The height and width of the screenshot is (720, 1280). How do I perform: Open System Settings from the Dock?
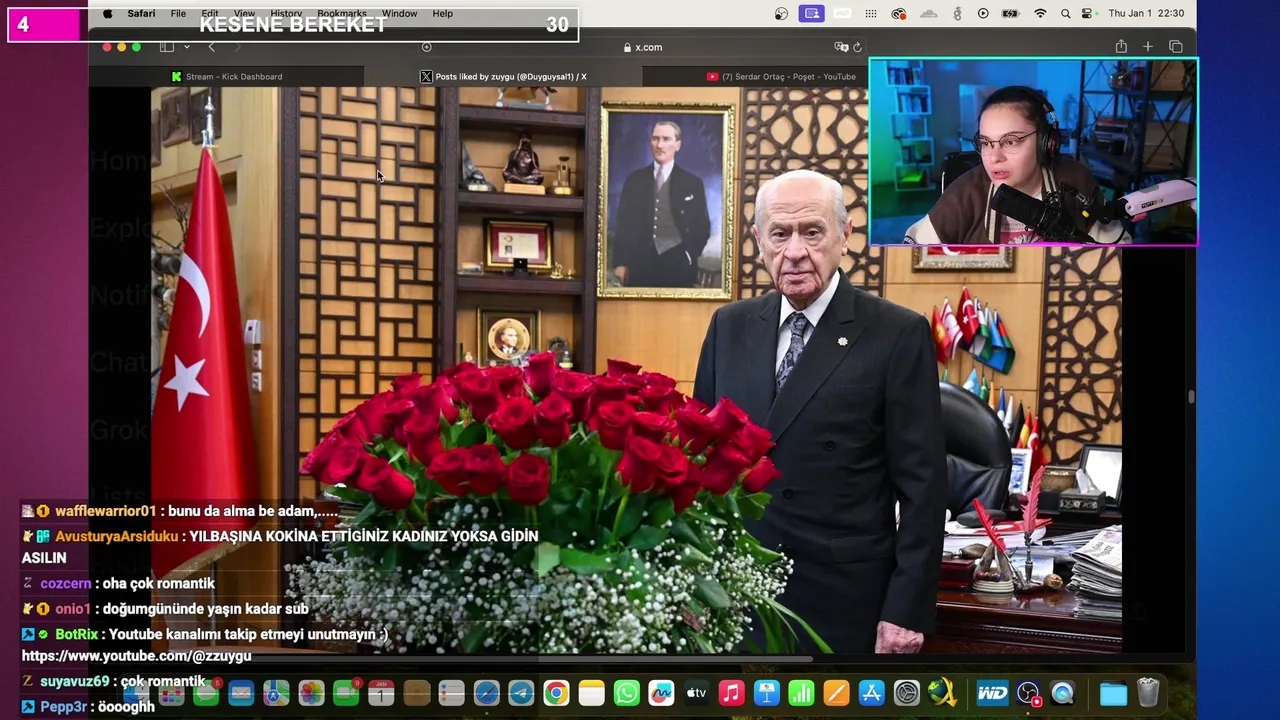coord(907,693)
